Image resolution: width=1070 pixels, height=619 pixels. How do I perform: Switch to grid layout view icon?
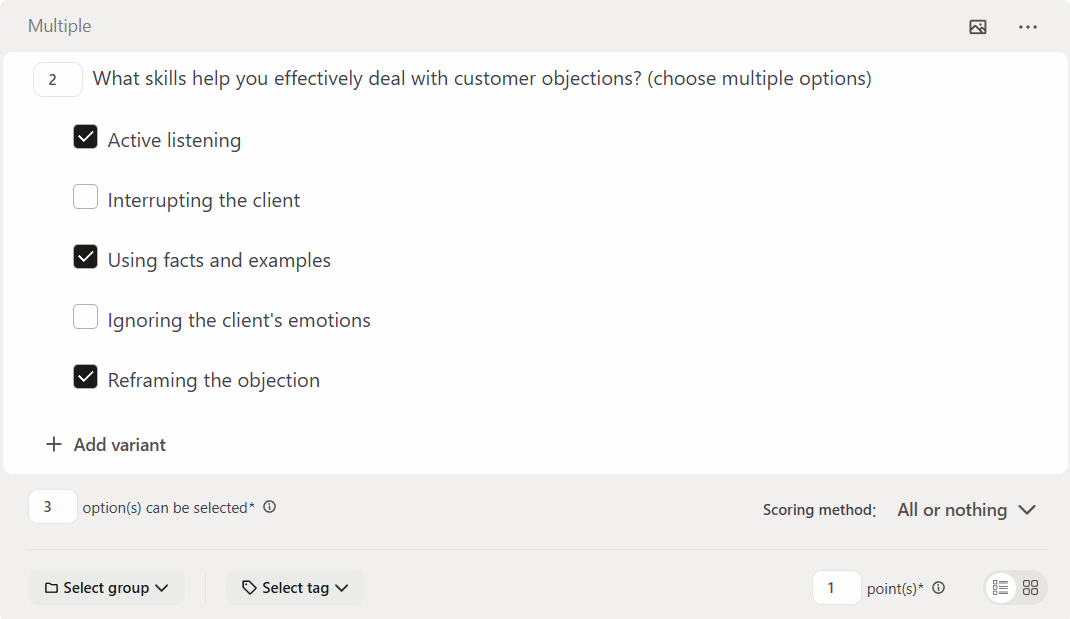(1031, 588)
